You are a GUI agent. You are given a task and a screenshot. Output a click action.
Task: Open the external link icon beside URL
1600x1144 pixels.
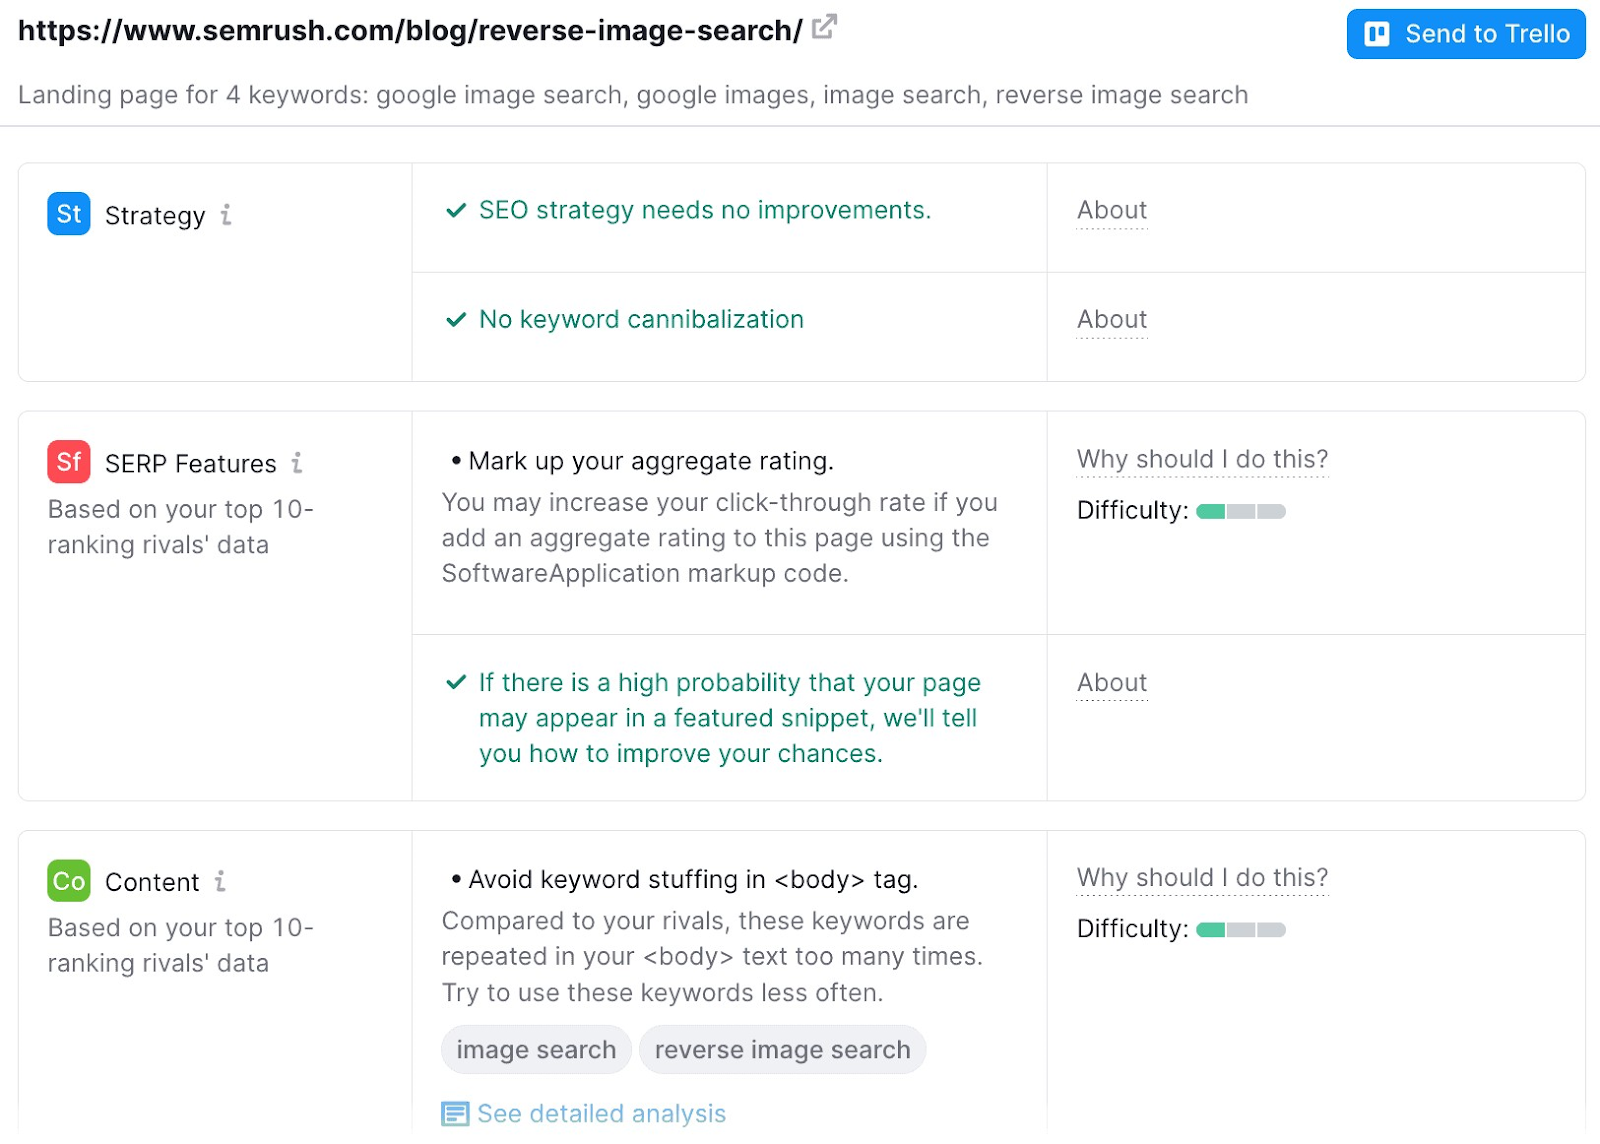[824, 28]
